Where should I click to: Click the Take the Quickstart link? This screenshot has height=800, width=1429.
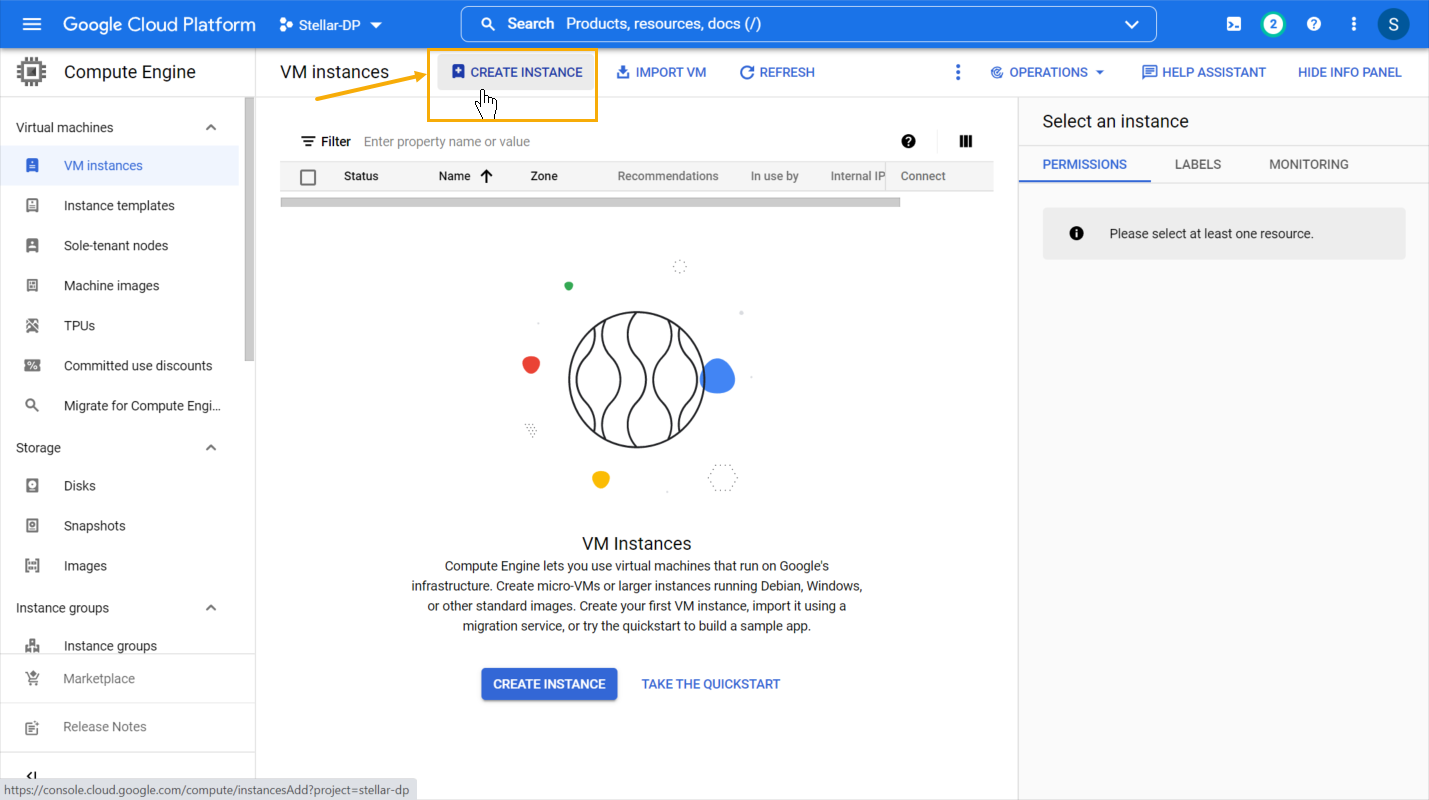(x=710, y=684)
